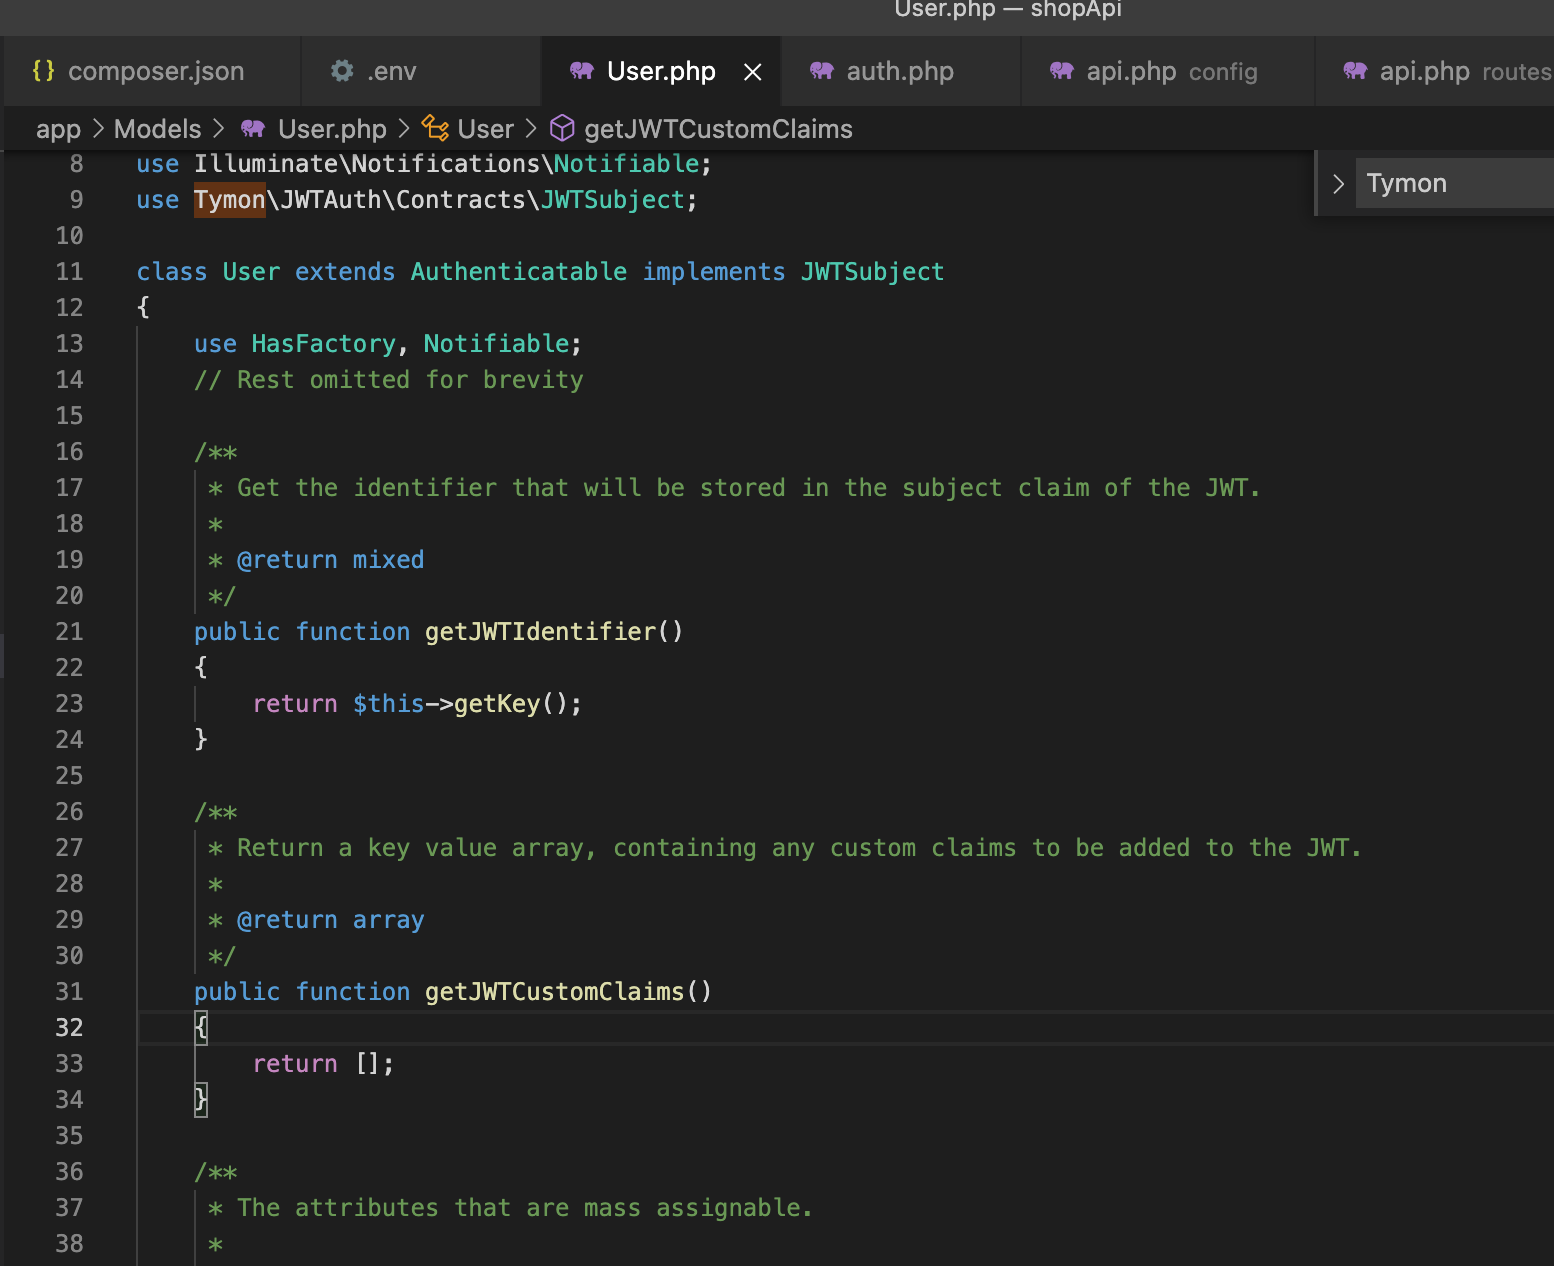
Task: Click JWTSubject in the line 9 use statement
Action: [x=612, y=199]
